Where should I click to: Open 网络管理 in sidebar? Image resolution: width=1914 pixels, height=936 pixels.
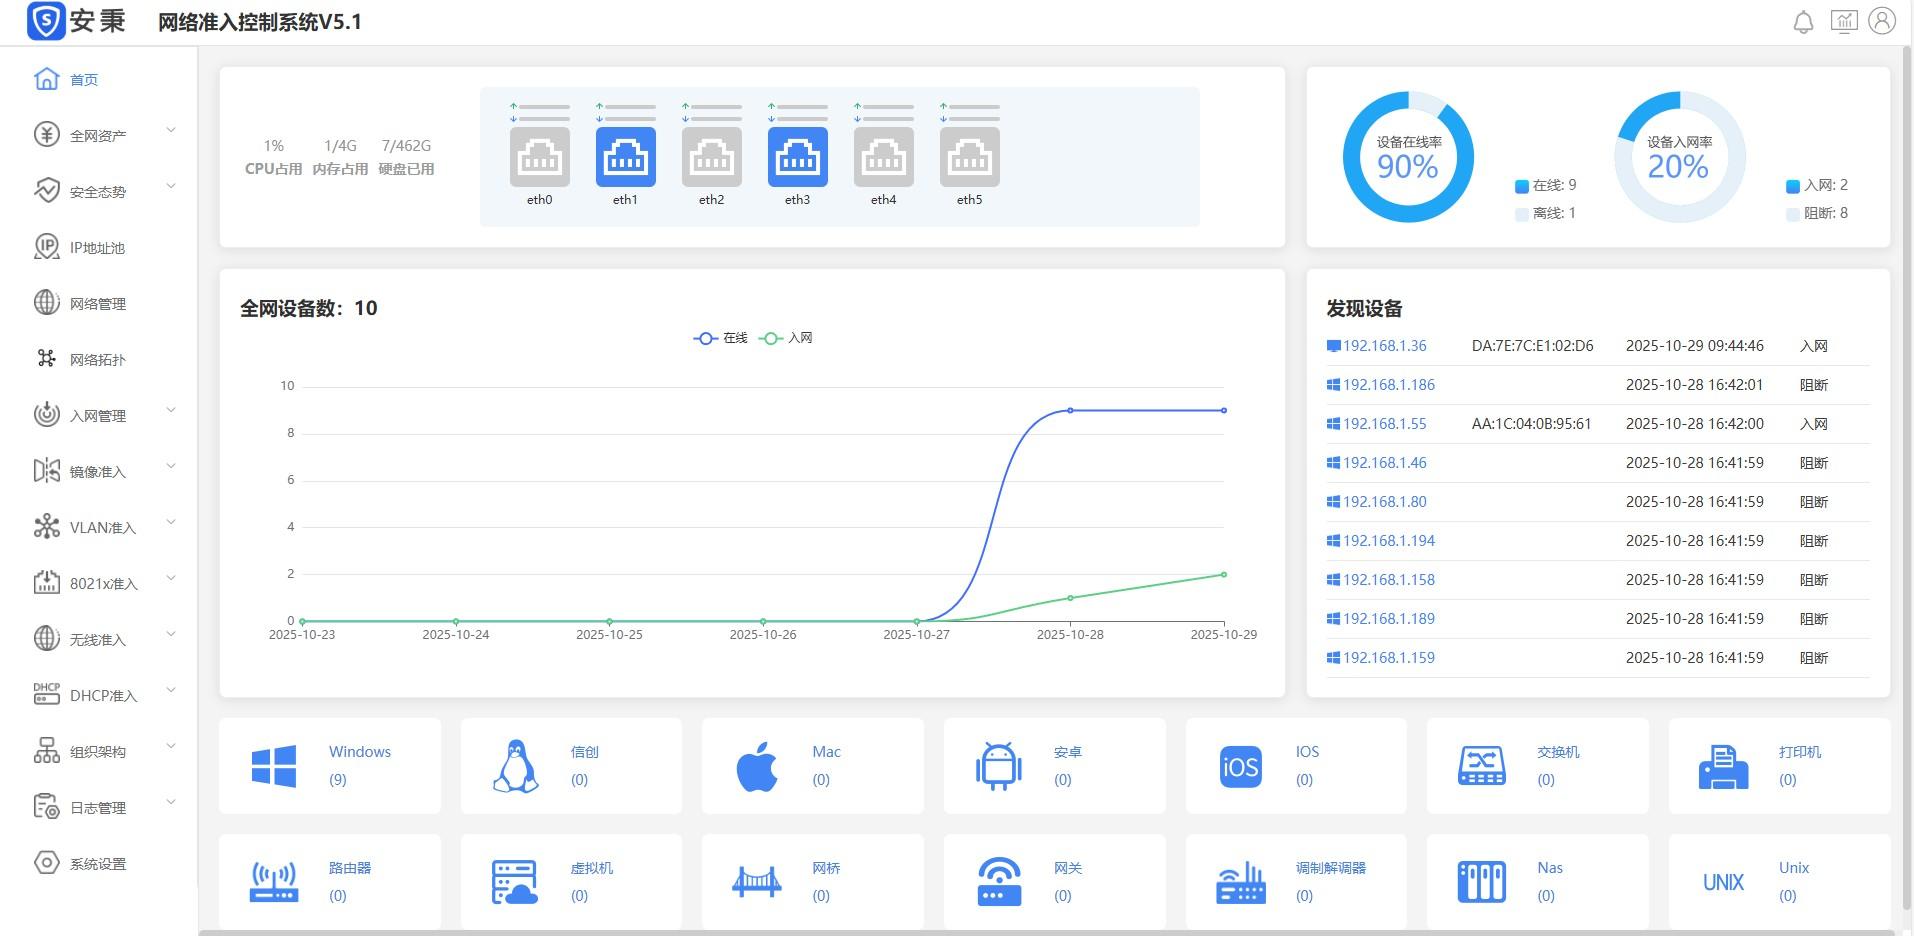click(98, 303)
